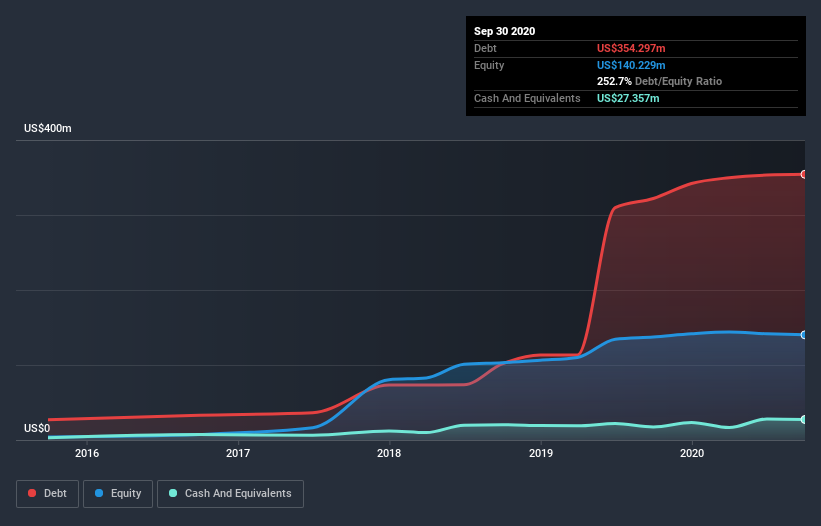Click the US$354.297m debt value
The height and width of the screenshot is (526, 821).
(631, 48)
